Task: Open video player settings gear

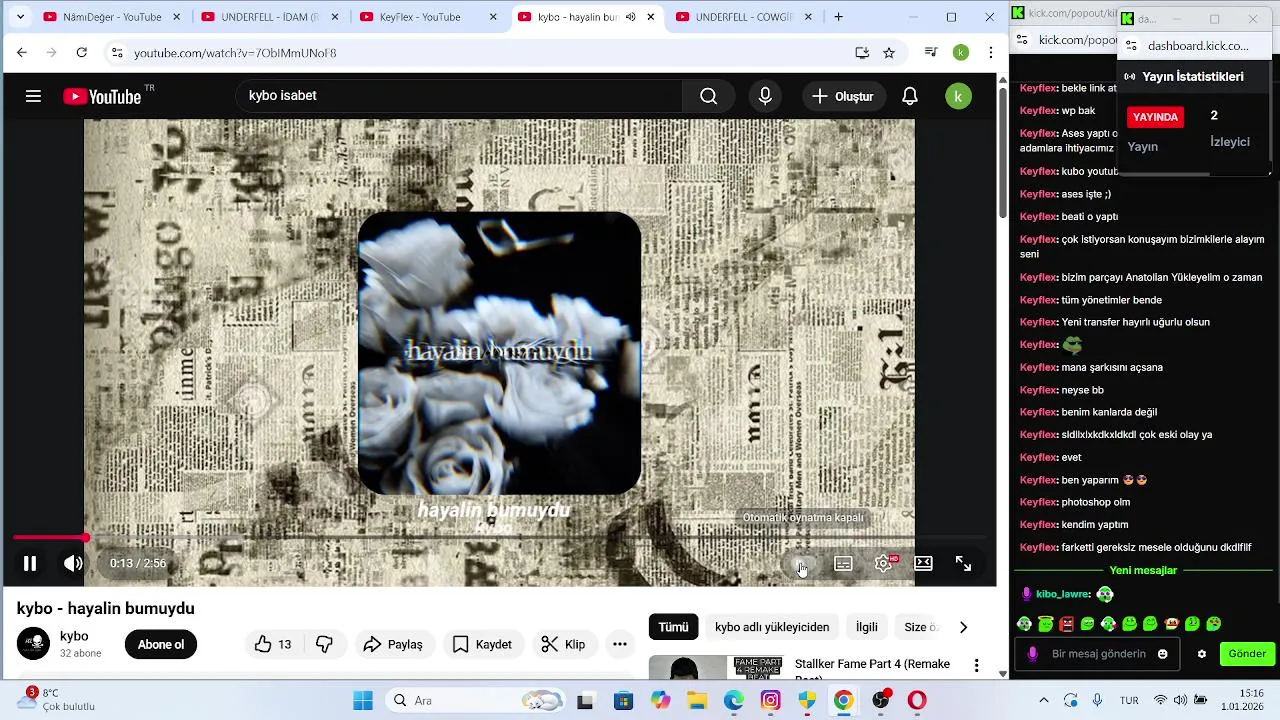Action: [883, 564]
